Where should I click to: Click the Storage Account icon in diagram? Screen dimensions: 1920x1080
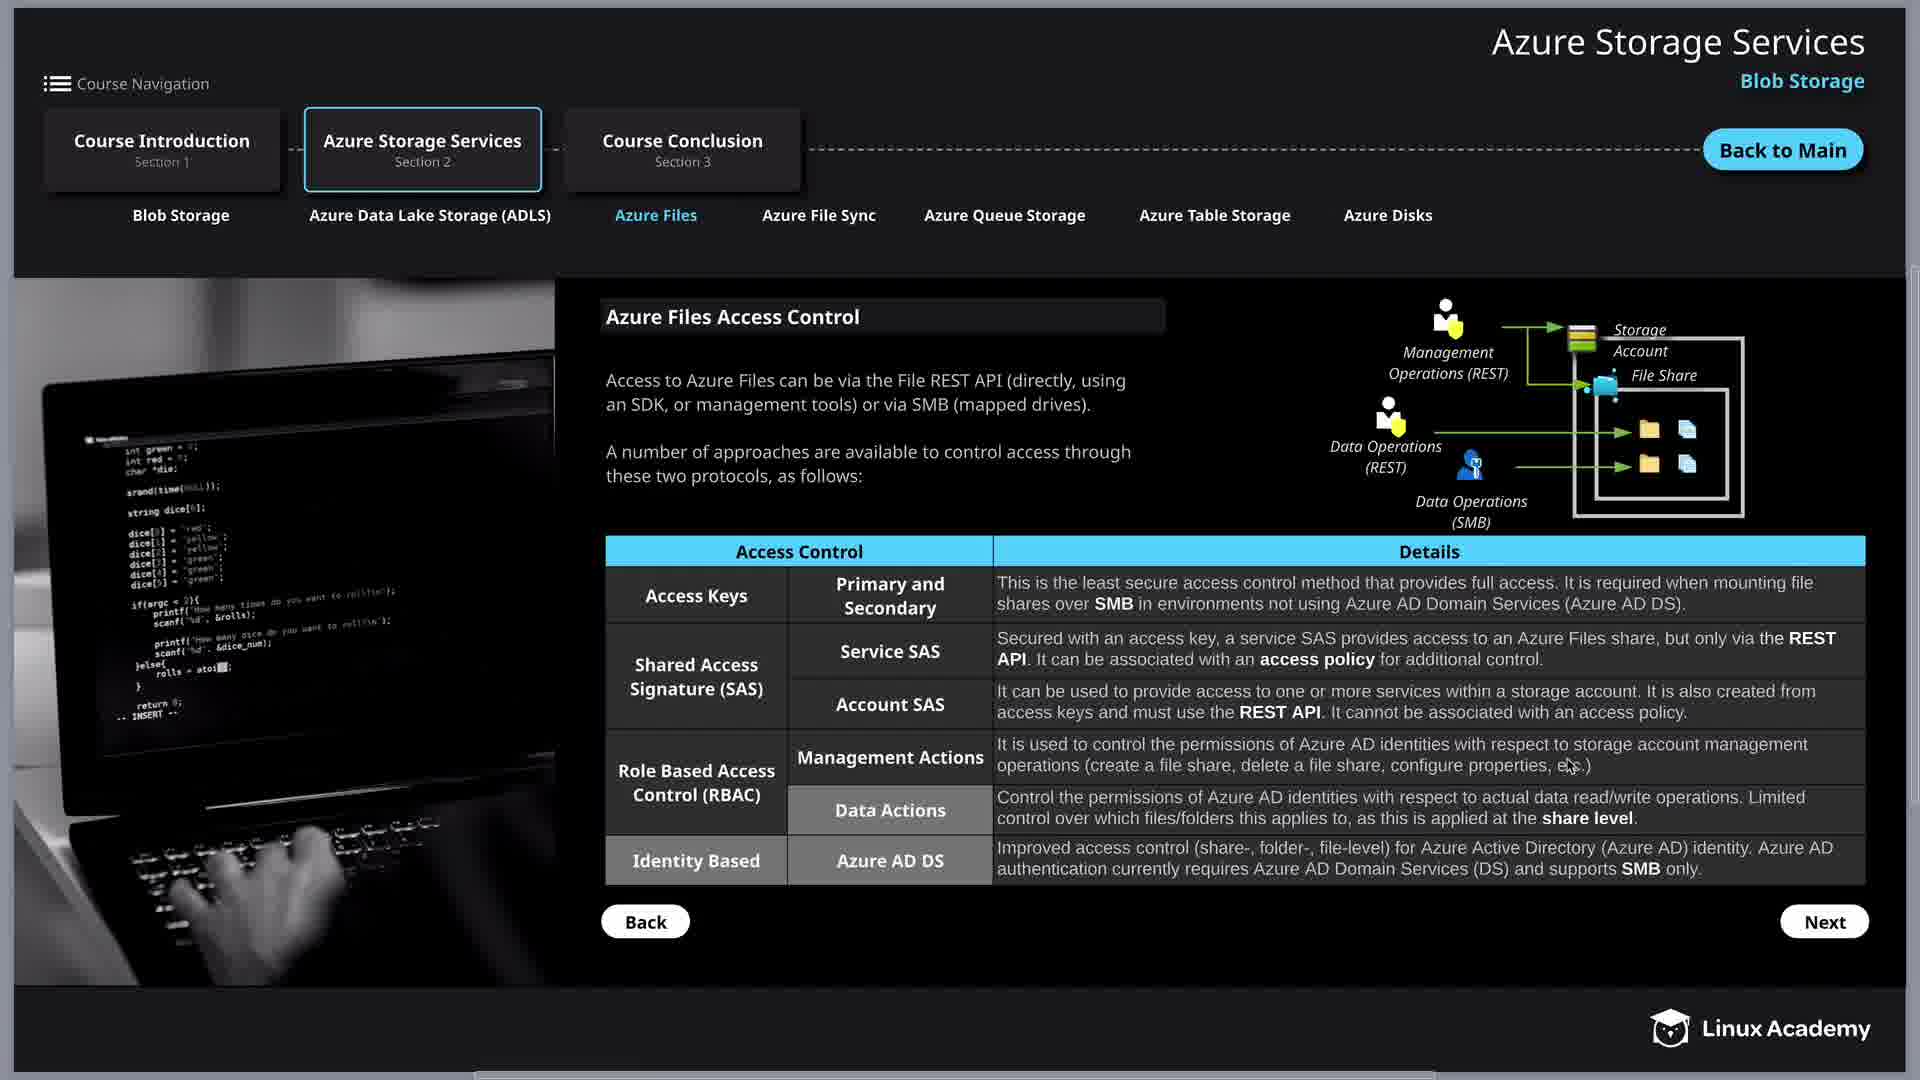coord(1581,338)
